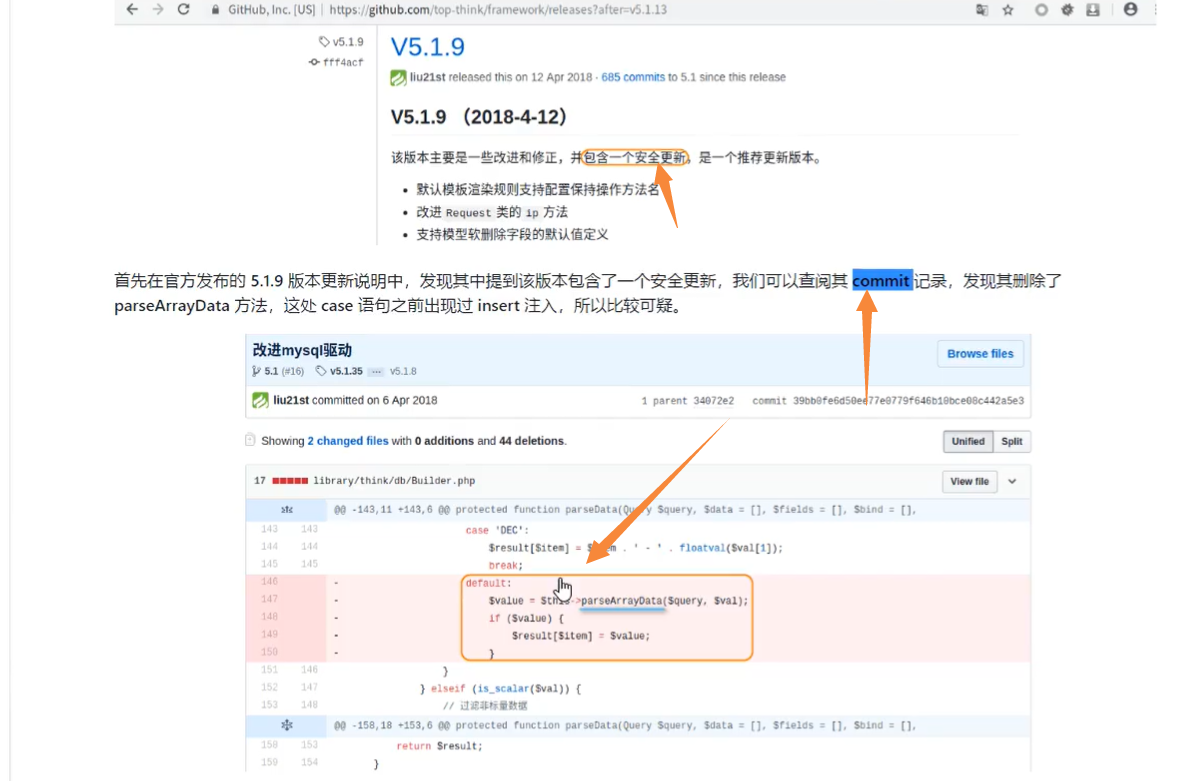Image resolution: width=1203 pixels, height=781 pixels.
Task: Click the v5.1.9 tag label link
Action: [348, 42]
